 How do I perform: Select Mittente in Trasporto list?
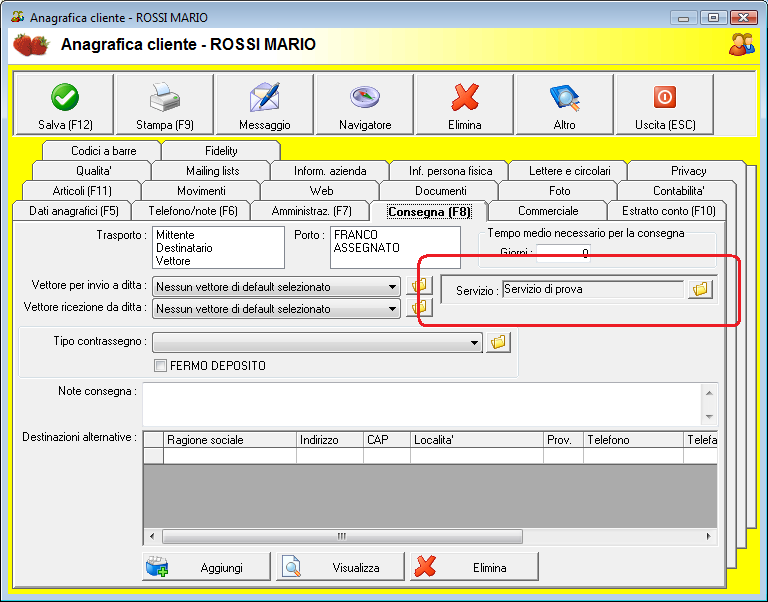coord(175,235)
